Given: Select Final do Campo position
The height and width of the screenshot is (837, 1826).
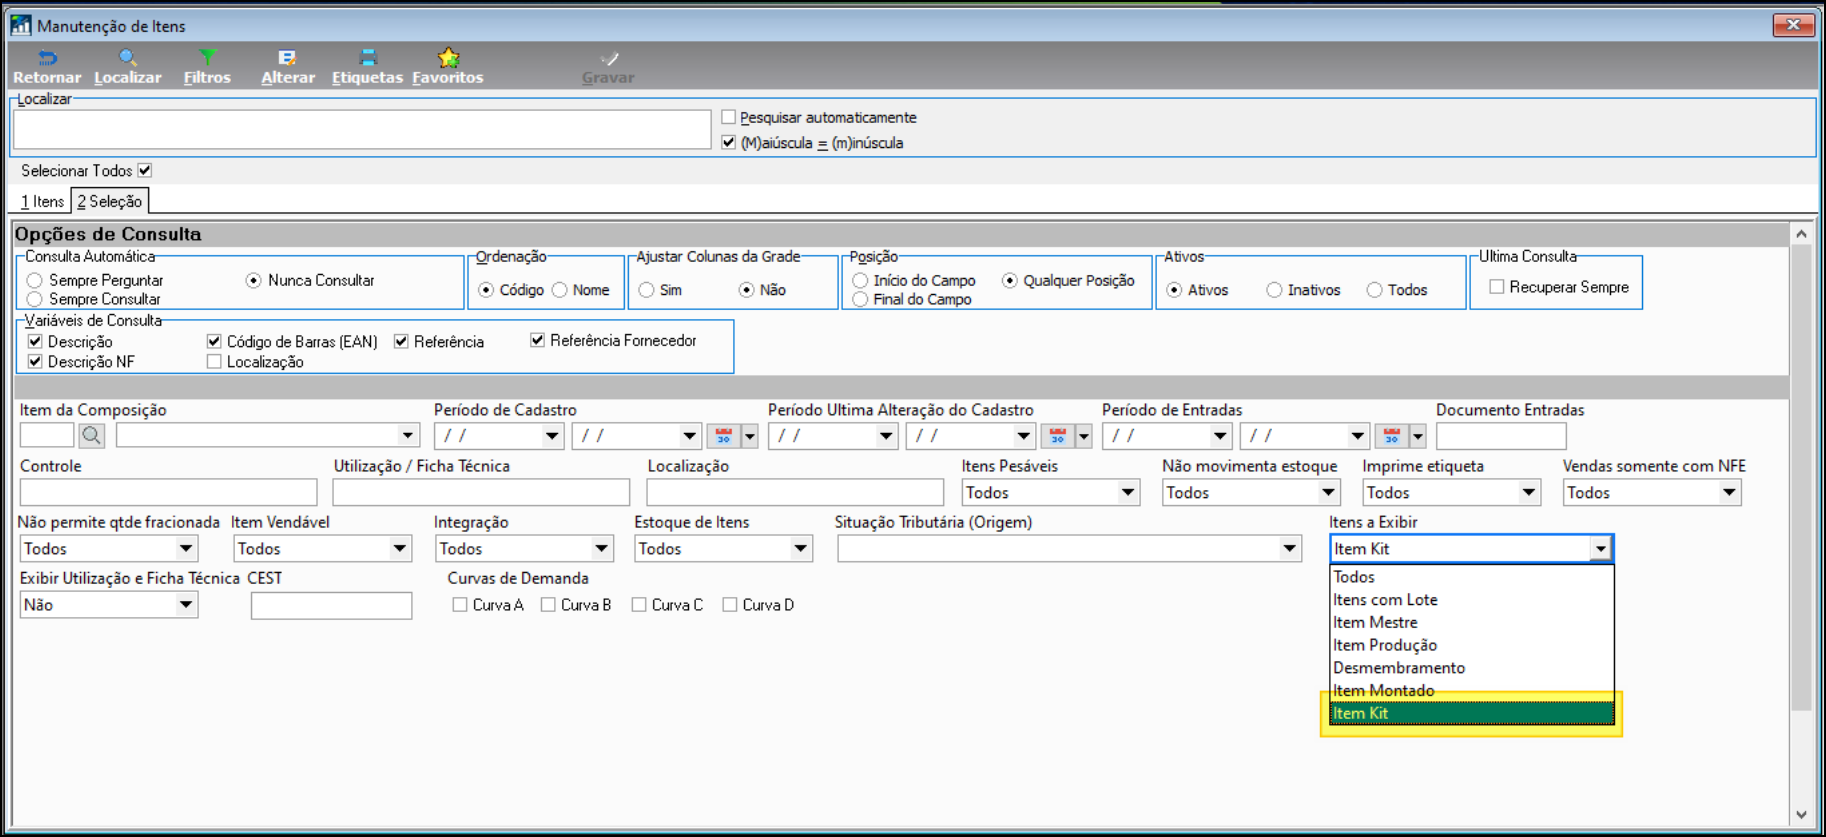Looking at the screenshot, I should (x=860, y=299).
